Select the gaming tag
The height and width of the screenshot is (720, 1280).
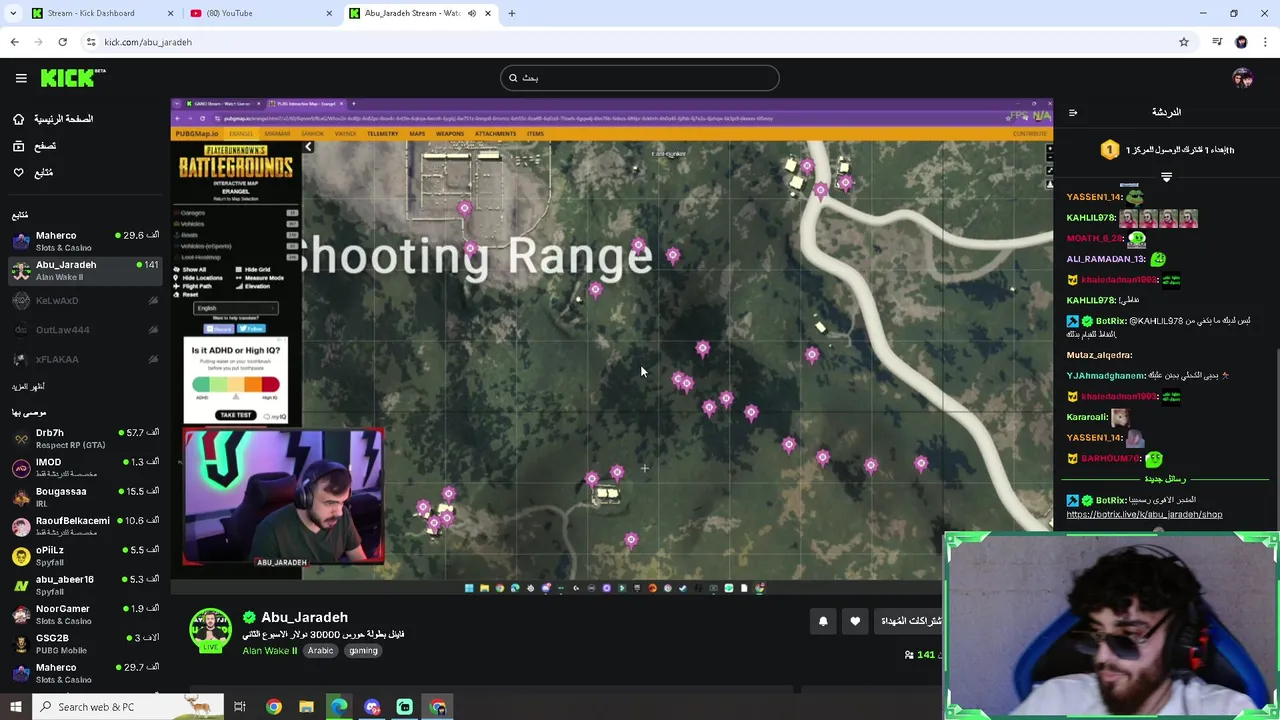pos(363,651)
